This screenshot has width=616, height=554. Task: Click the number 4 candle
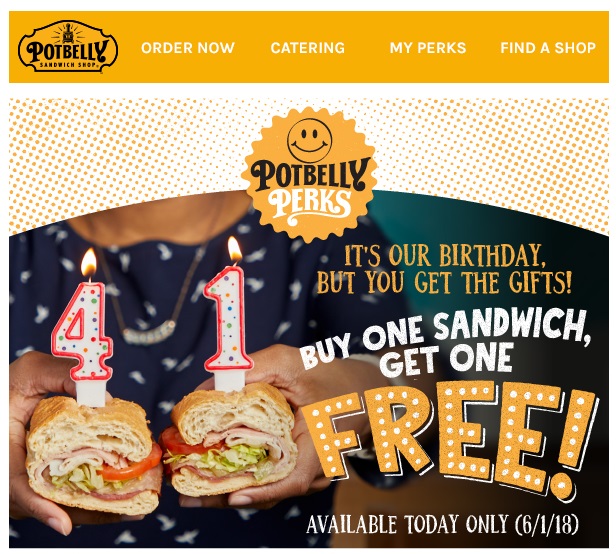click(84, 343)
